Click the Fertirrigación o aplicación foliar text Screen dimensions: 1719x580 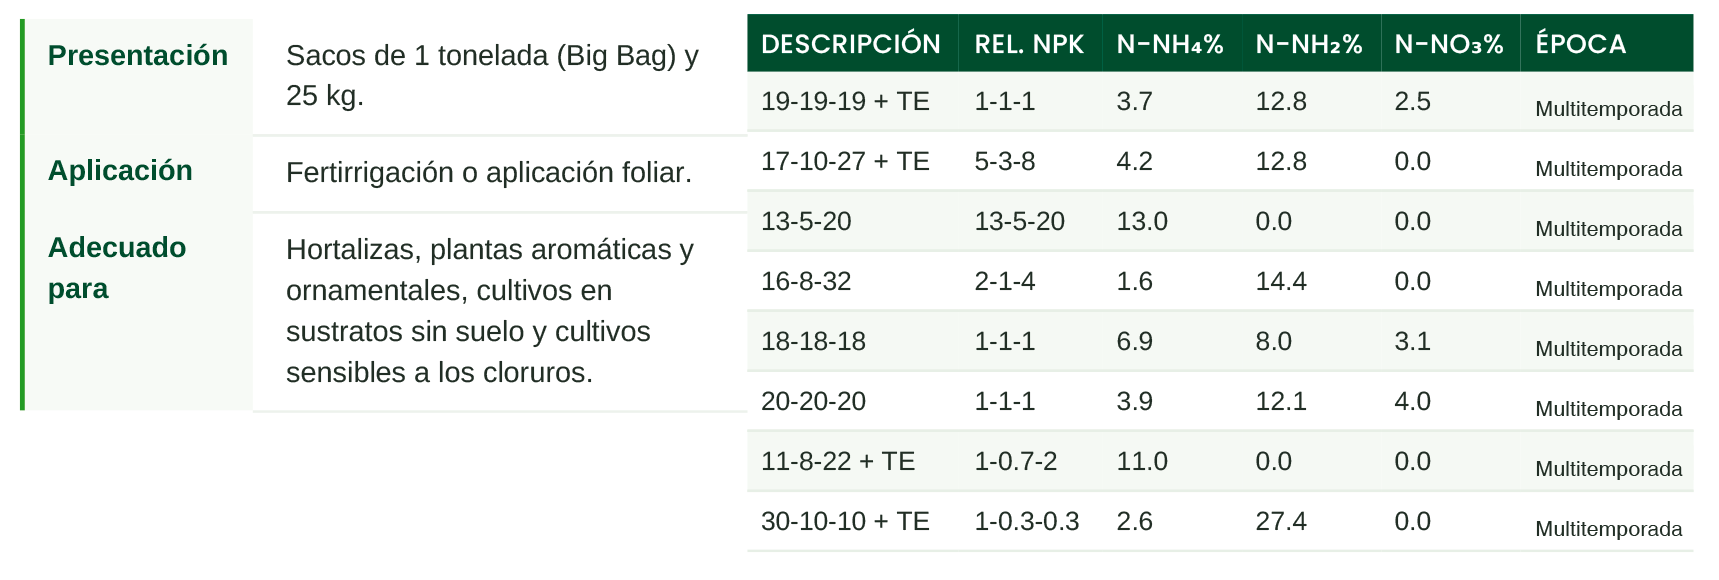[489, 172]
